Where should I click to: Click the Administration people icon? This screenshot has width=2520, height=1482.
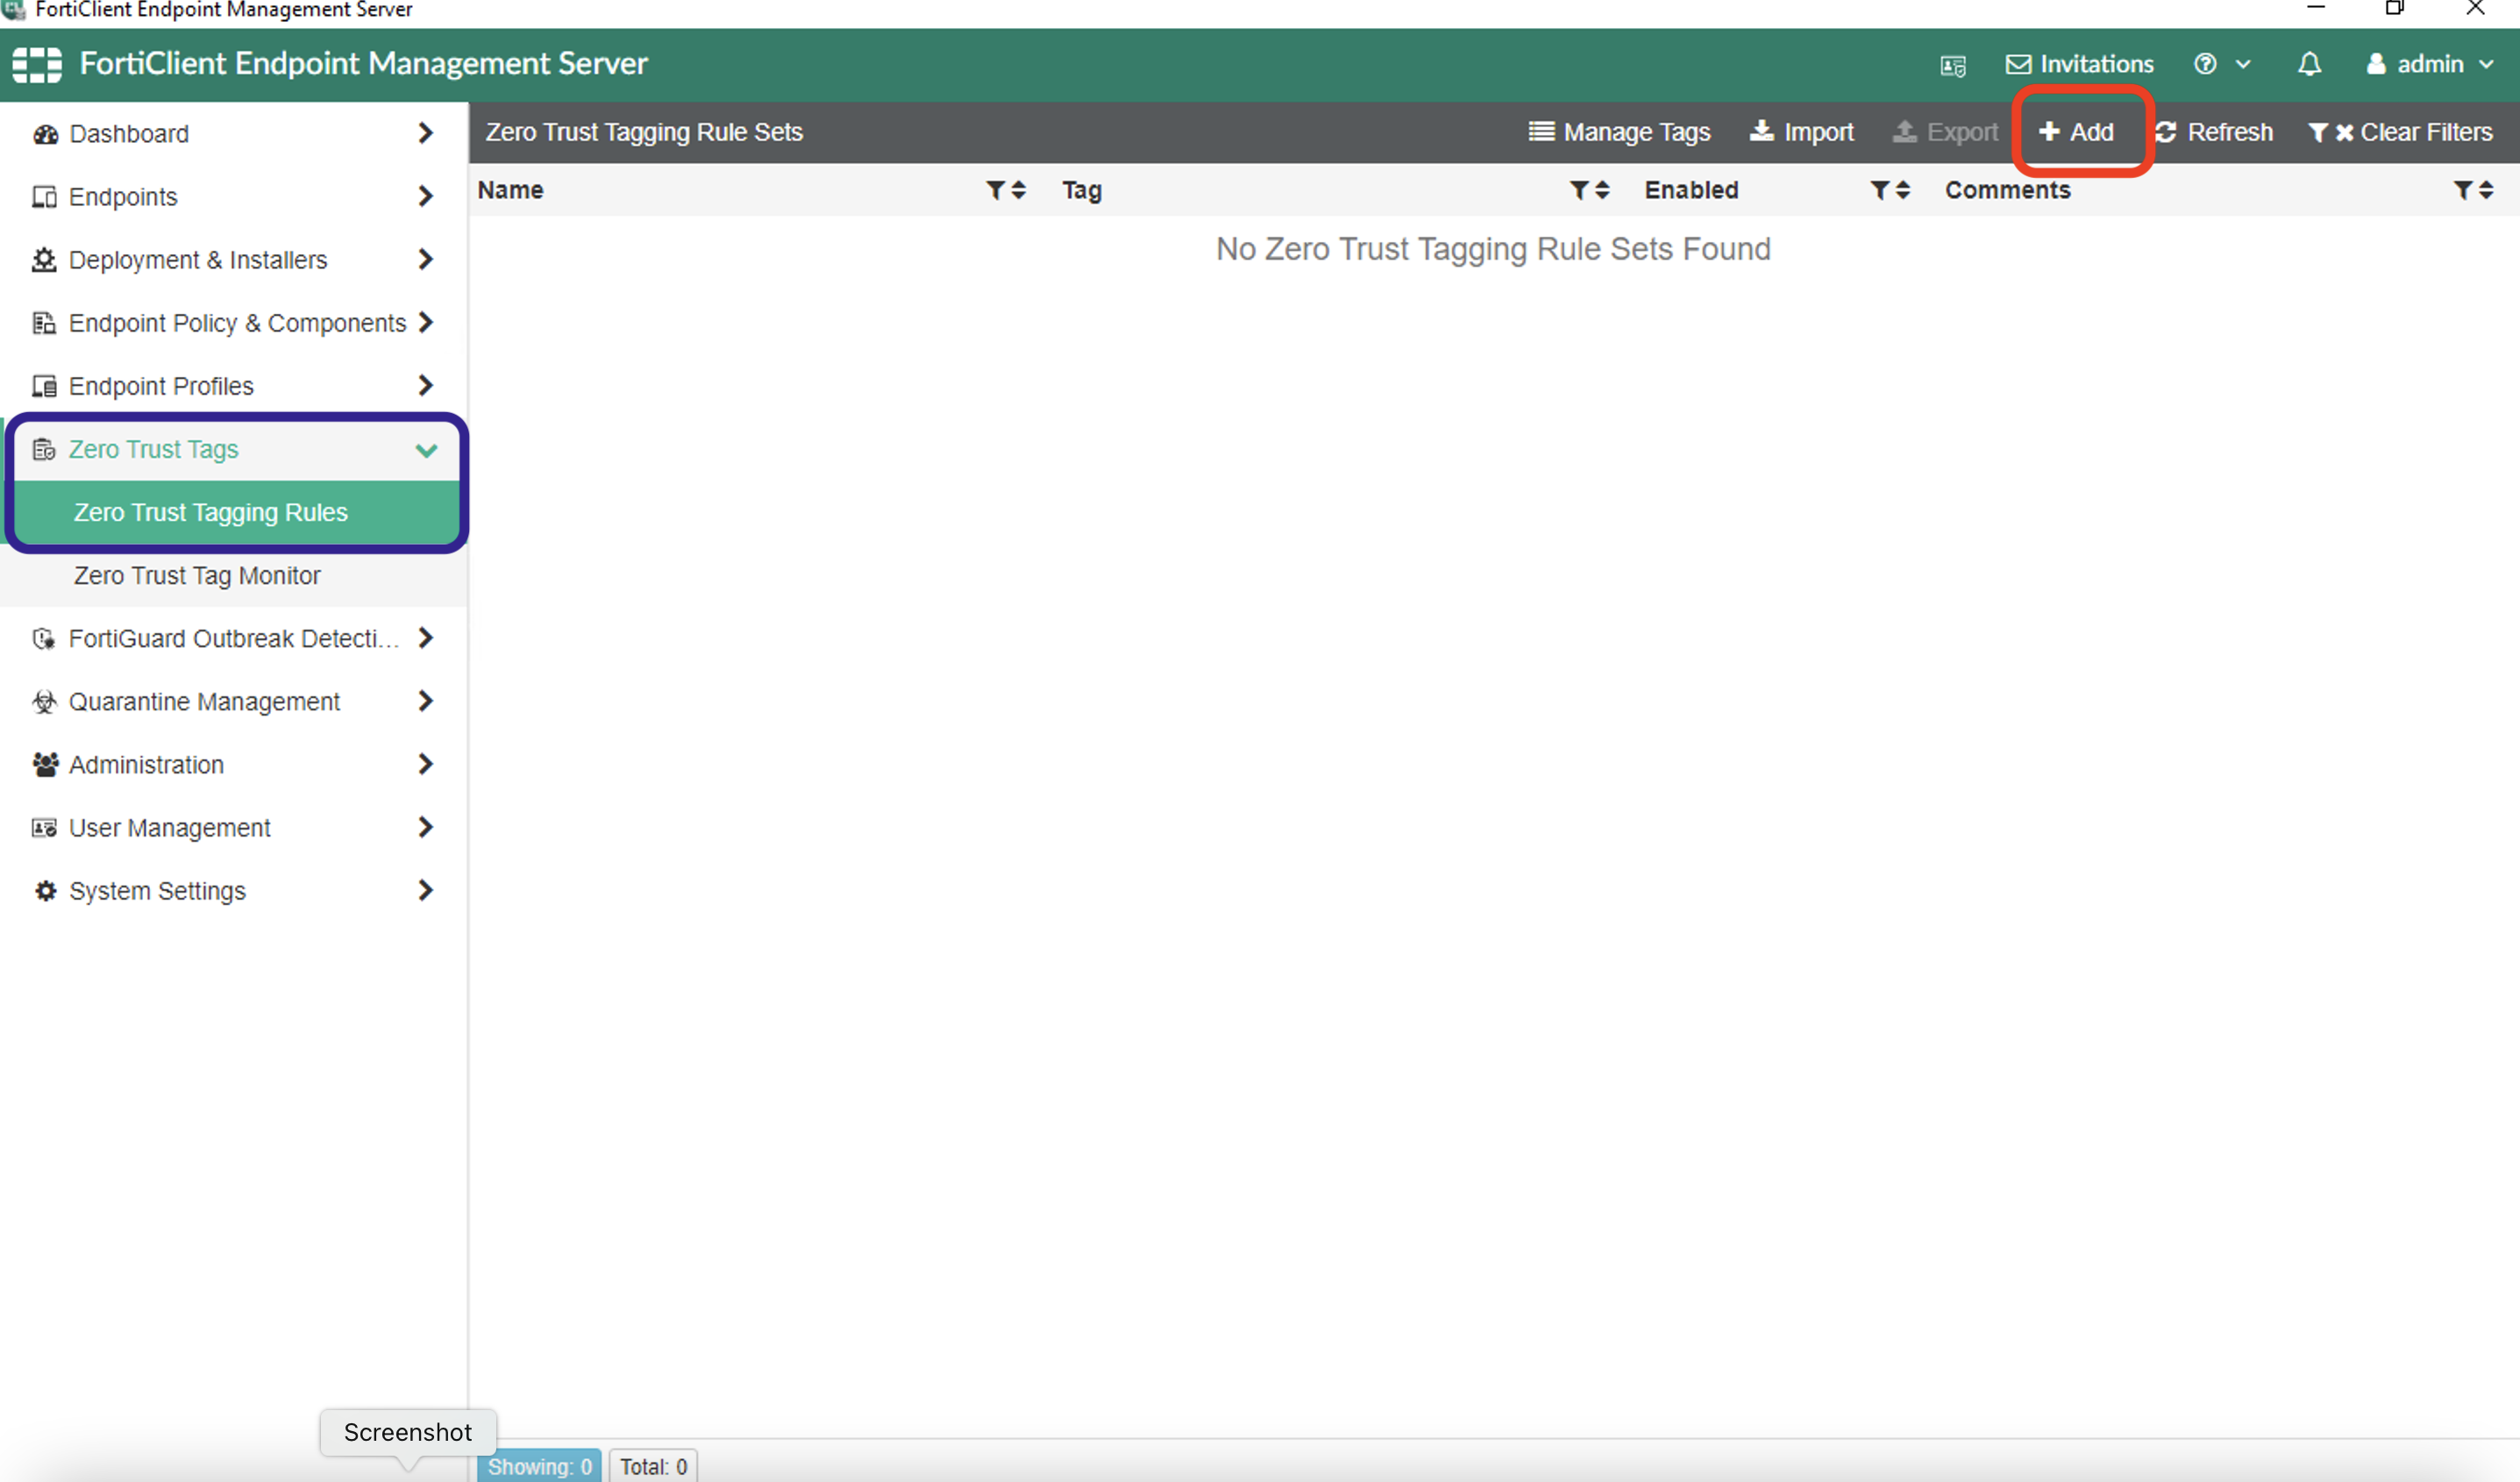tap(45, 764)
